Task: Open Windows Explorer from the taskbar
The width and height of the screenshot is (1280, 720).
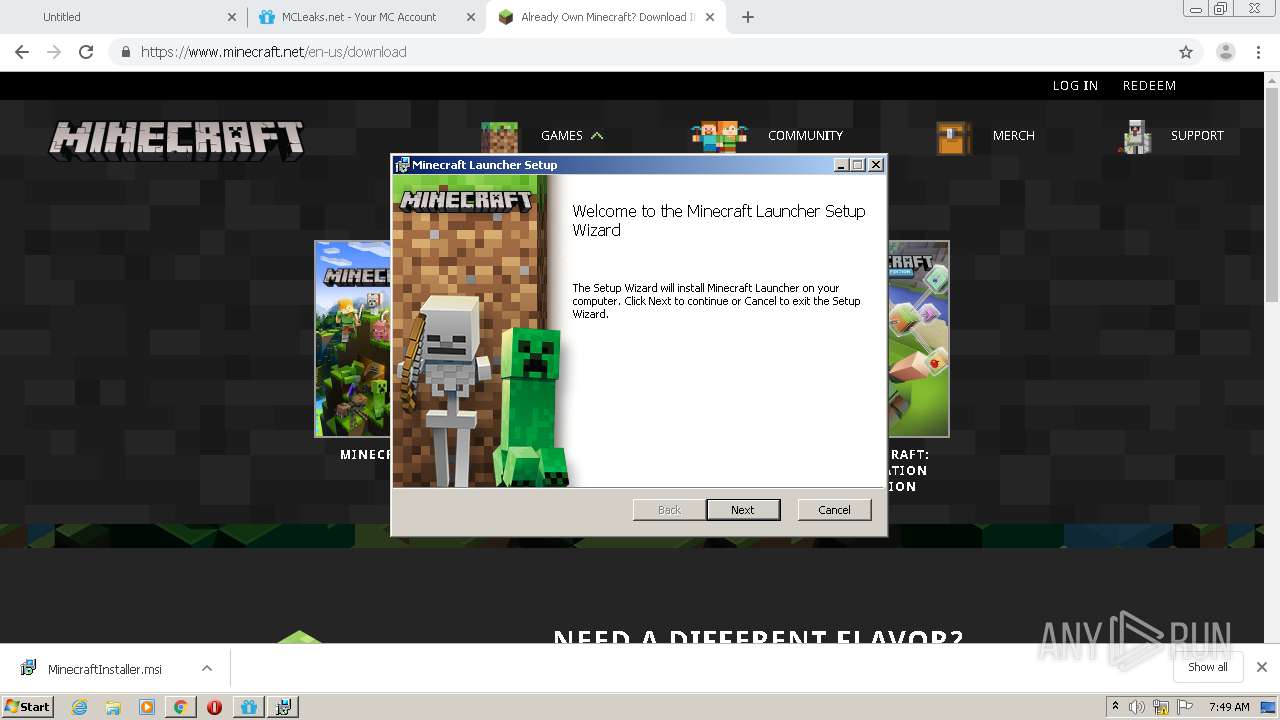Action: [113, 707]
